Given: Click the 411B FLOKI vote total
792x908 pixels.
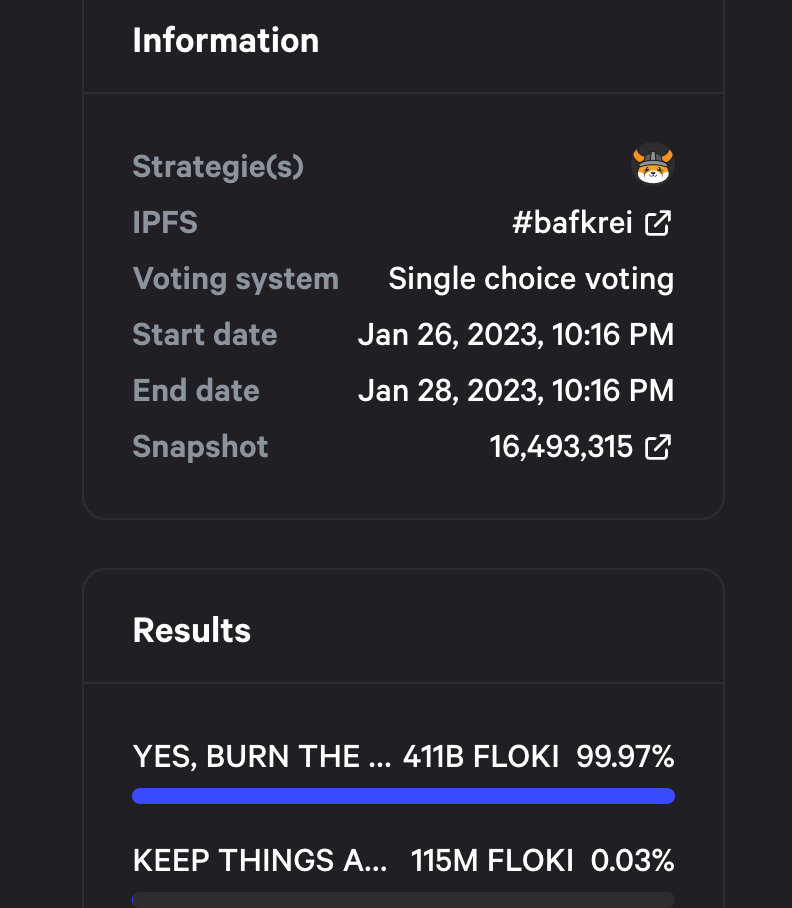Looking at the screenshot, I should pos(481,756).
